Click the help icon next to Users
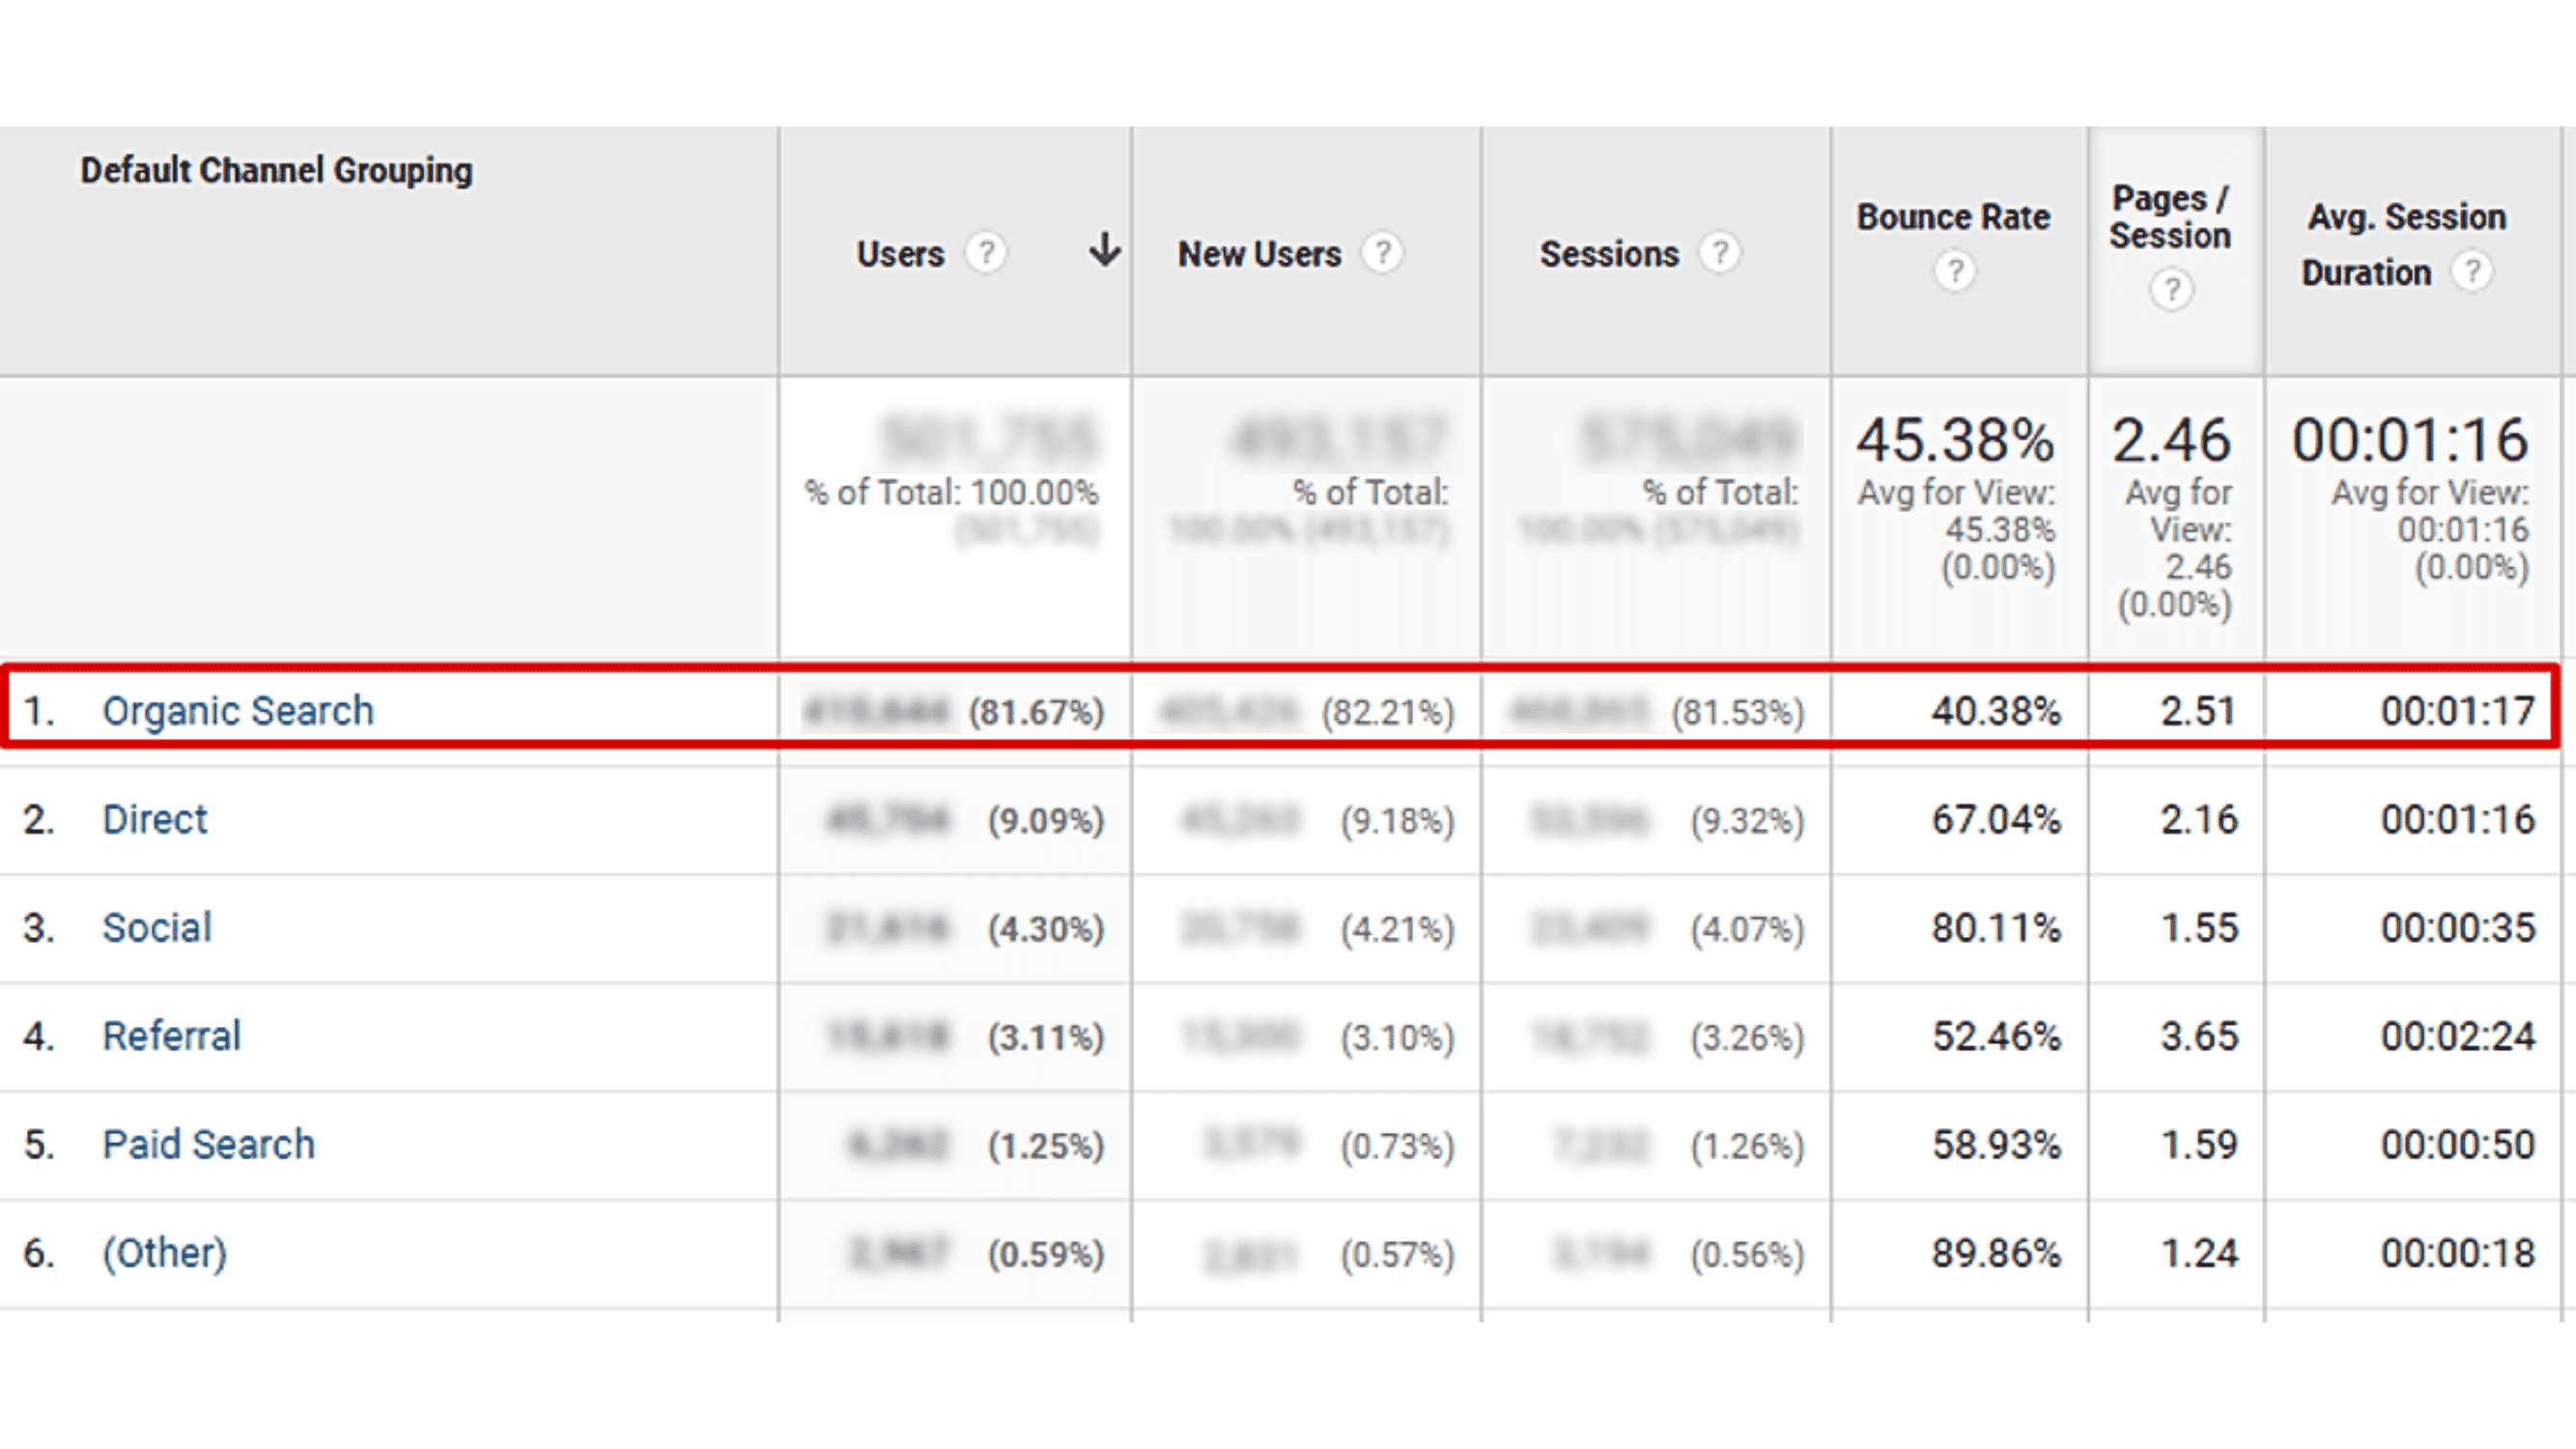 [986, 252]
